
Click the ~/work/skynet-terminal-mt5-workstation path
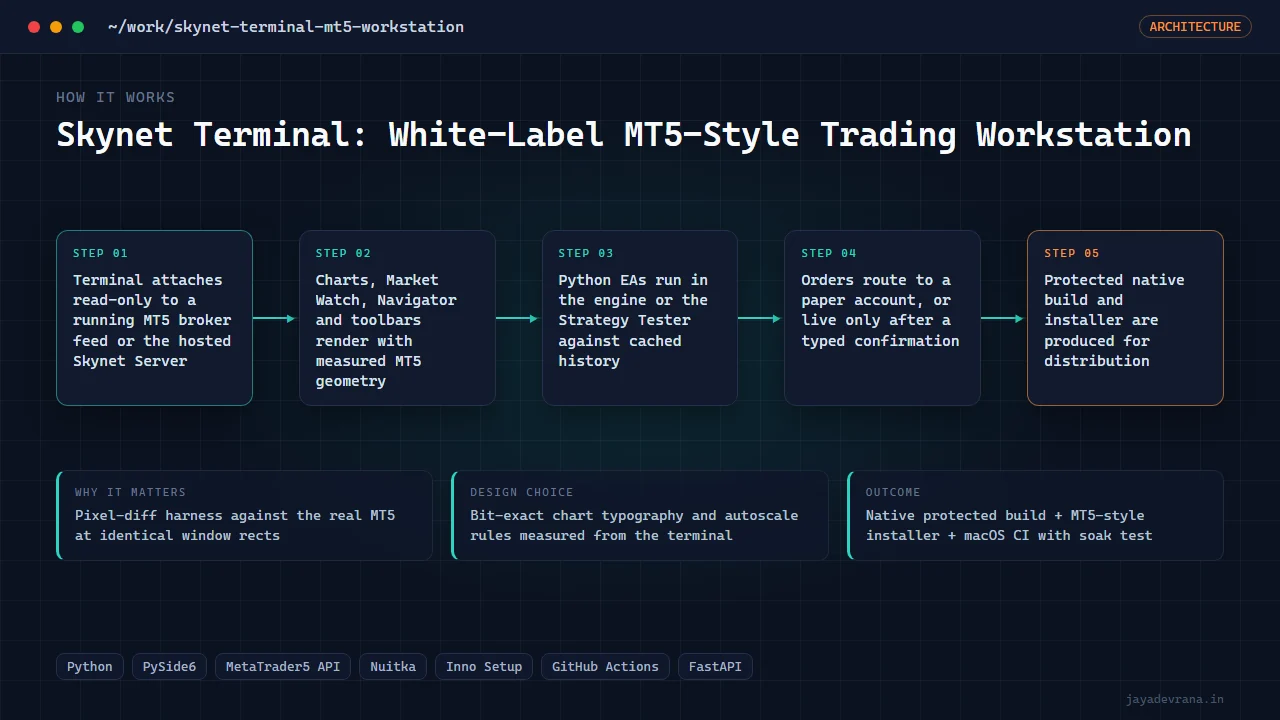[x=286, y=27]
